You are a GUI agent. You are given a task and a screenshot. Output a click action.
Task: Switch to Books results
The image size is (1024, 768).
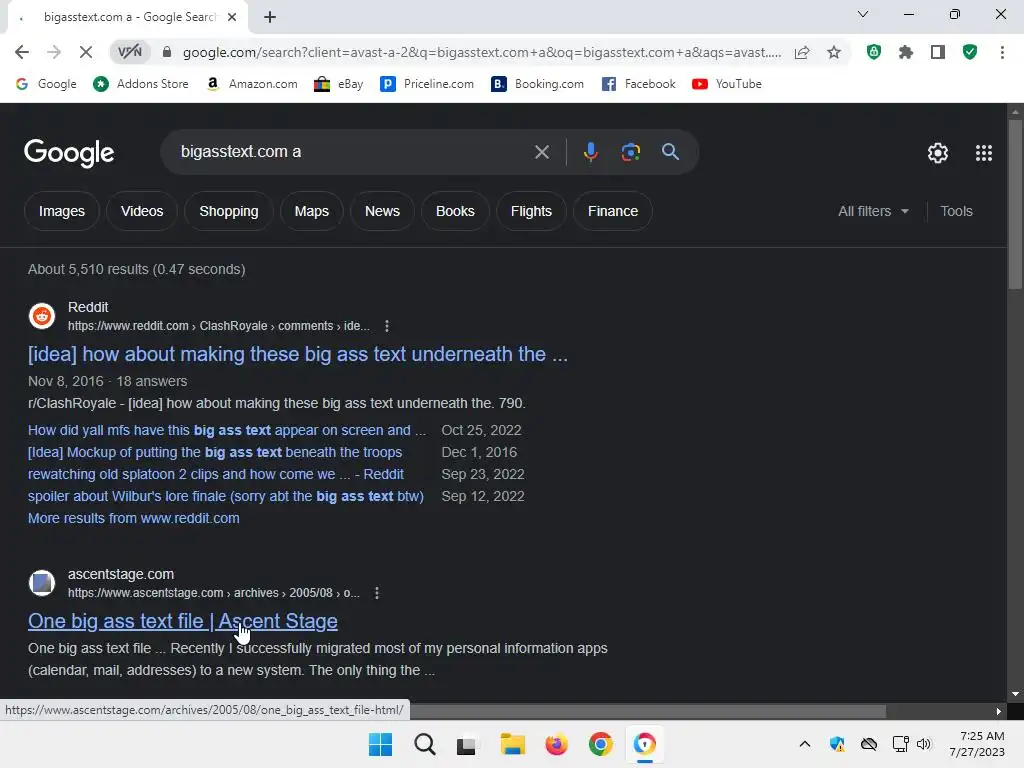pyautogui.click(x=455, y=211)
